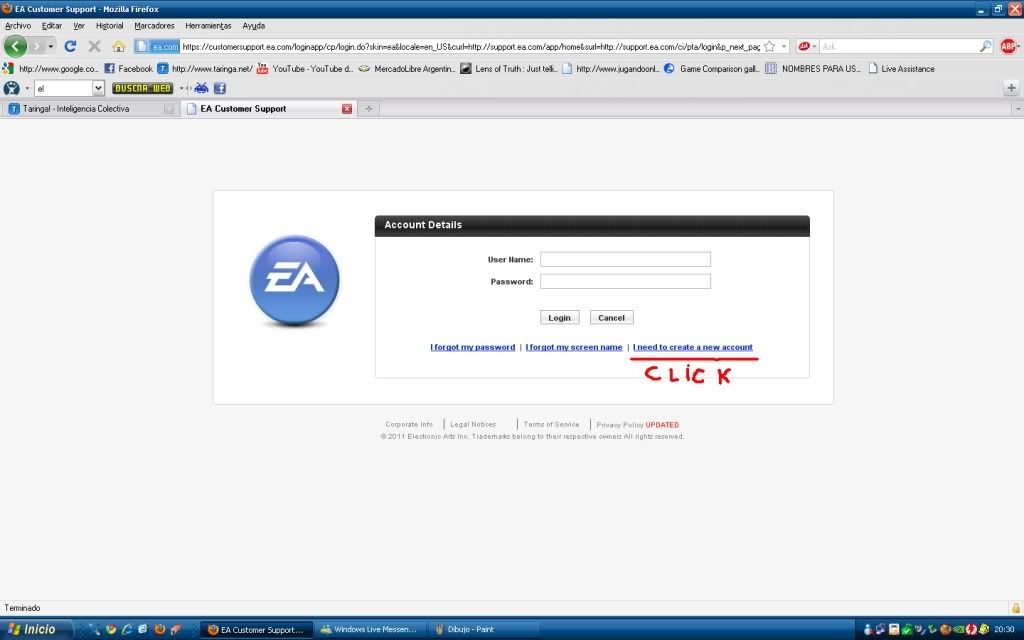This screenshot has width=1024, height=640.
Task: Switch to the Taringa! Inteligencia Colectiva tab
Action: point(90,109)
